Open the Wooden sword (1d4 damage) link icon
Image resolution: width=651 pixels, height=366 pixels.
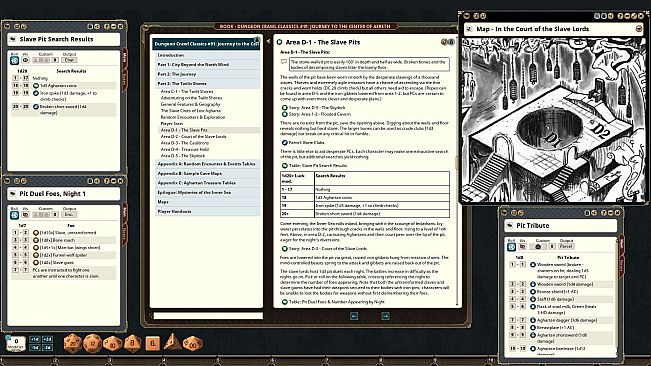tap(533, 284)
